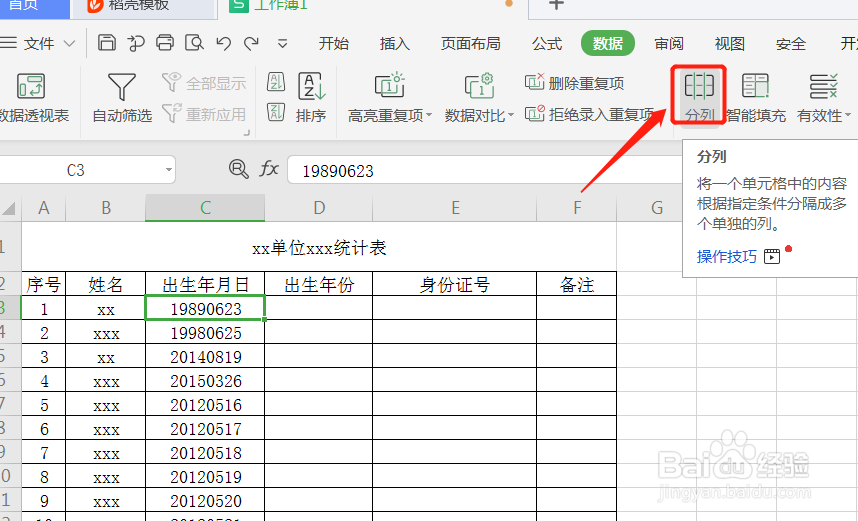The width and height of the screenshot is (858, 521).
Task: Click the fx insert function icon
Action: [269, 169]
